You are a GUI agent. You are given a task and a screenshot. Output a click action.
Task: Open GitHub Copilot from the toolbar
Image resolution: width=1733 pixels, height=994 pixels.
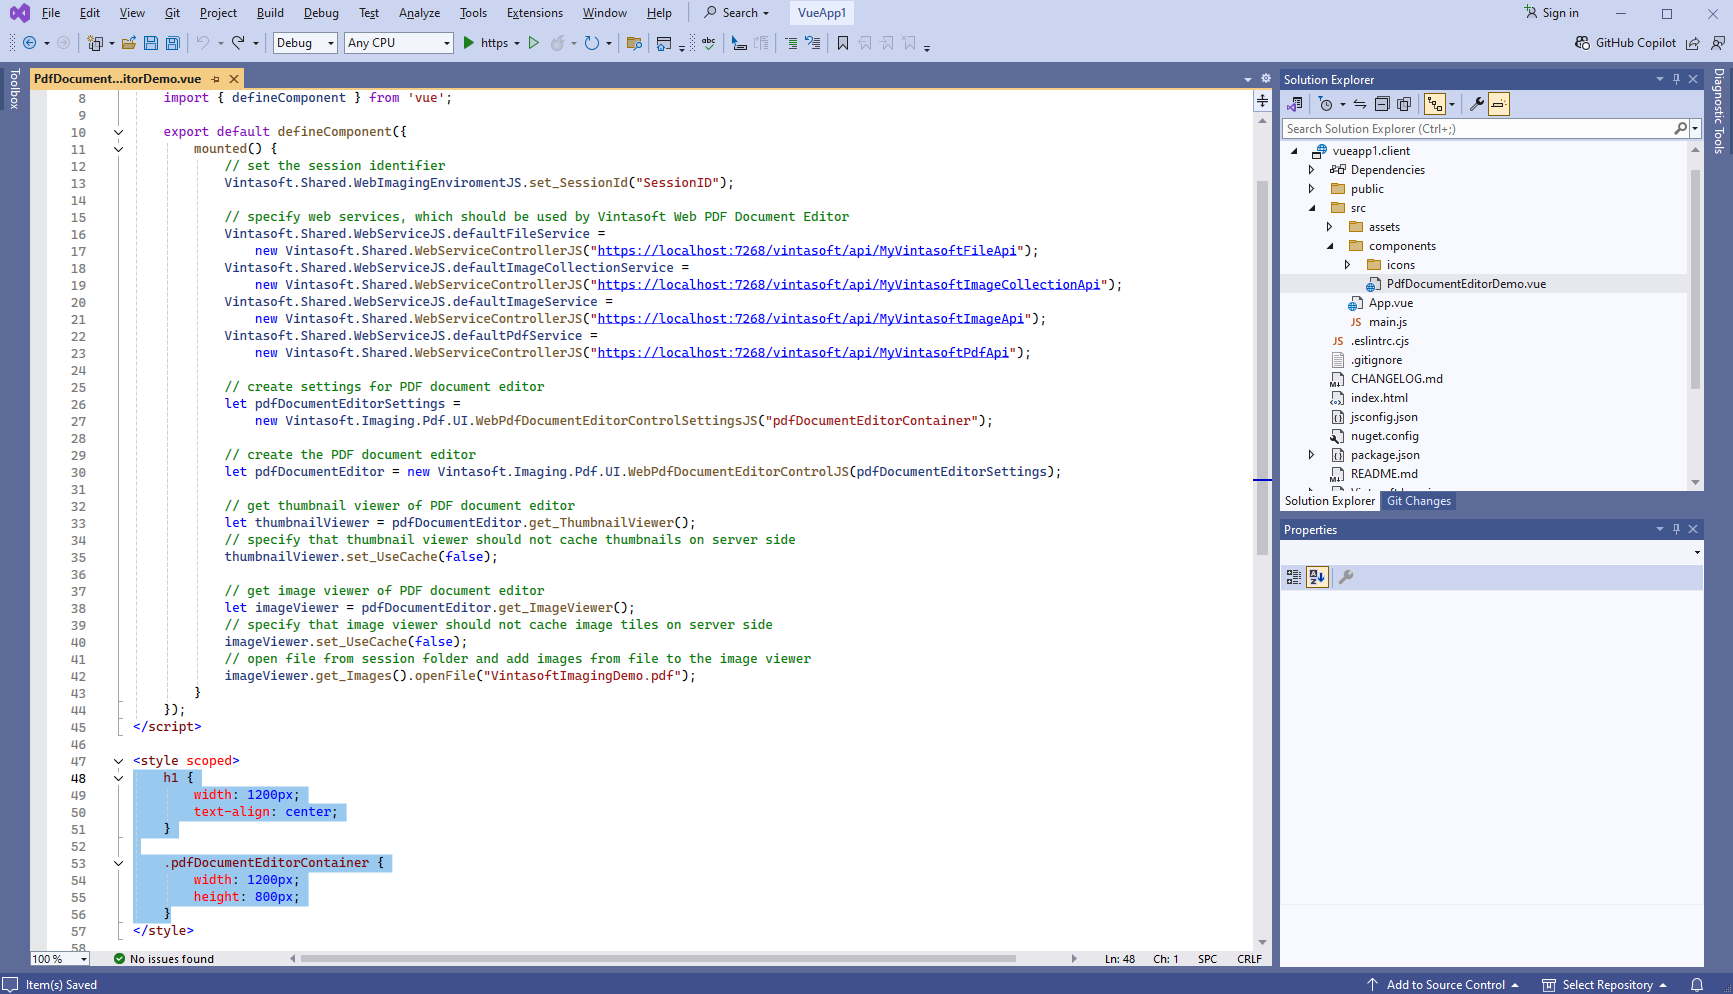click(x=1625, y=43)
